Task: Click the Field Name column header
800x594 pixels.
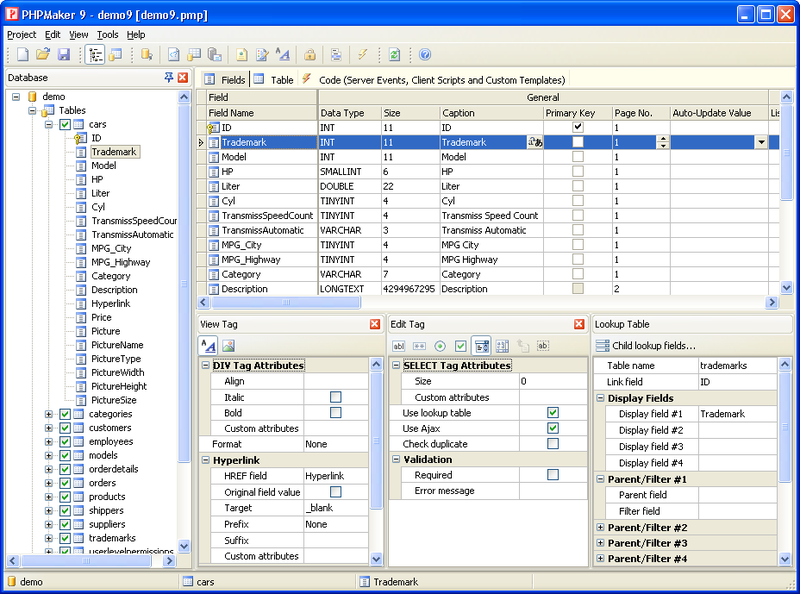Action: [262, 113]
